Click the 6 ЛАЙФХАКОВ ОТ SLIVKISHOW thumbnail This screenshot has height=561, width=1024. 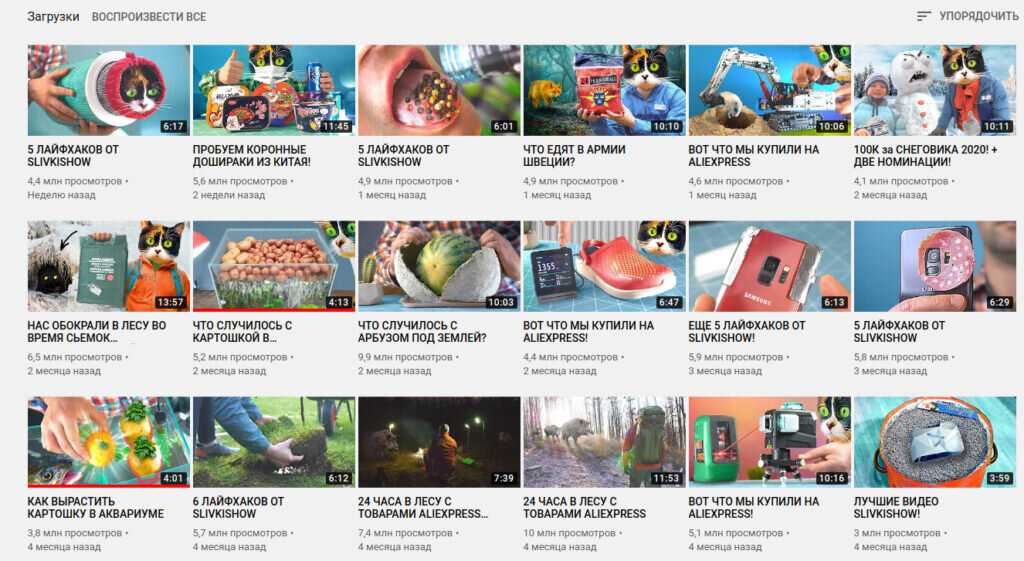[274, 442]
